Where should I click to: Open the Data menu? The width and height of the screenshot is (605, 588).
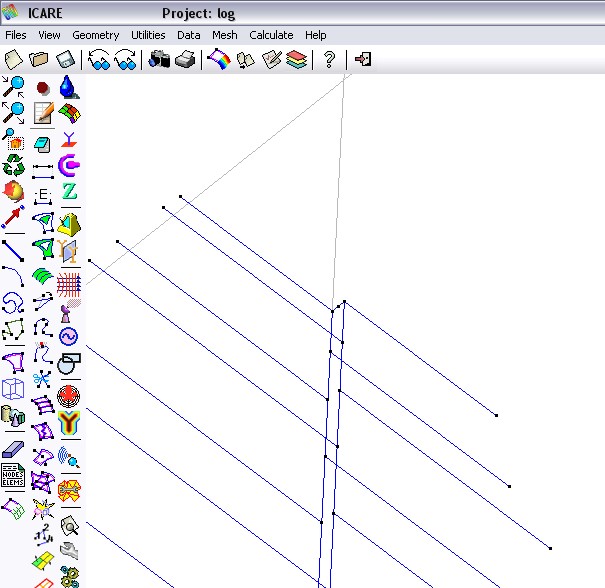coord(189,35)
